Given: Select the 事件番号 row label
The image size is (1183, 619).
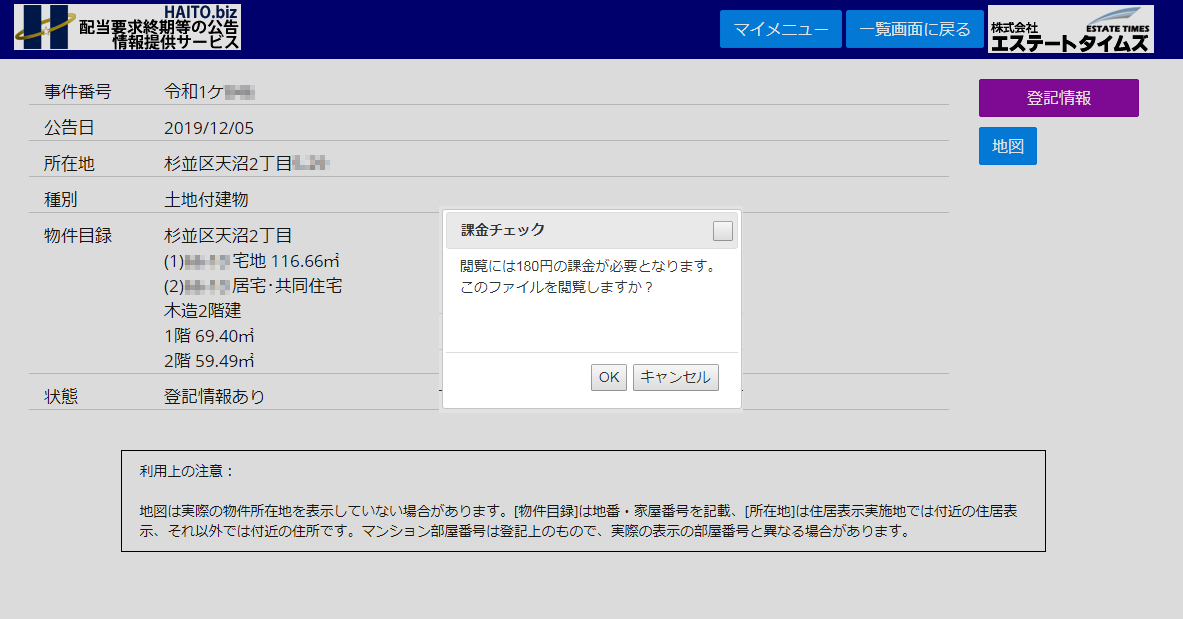Looking at the screenshot, I should 78,92.
